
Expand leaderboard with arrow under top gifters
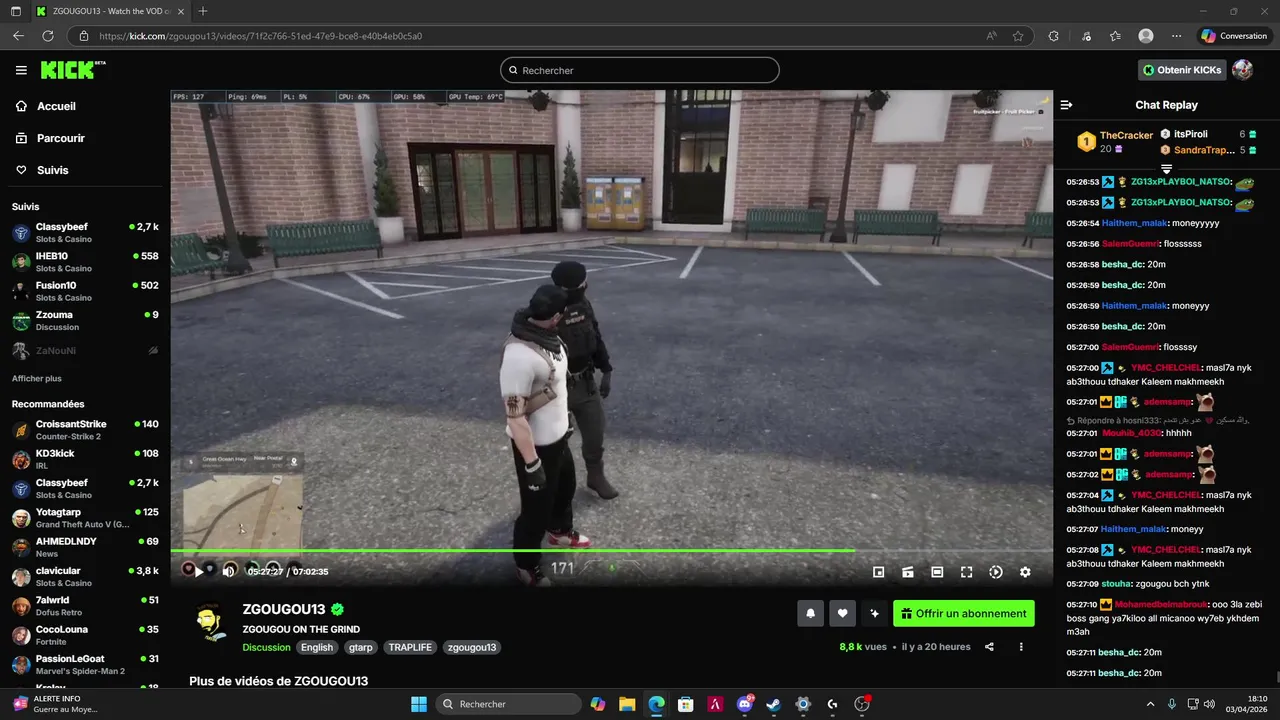click(1166, 169)
